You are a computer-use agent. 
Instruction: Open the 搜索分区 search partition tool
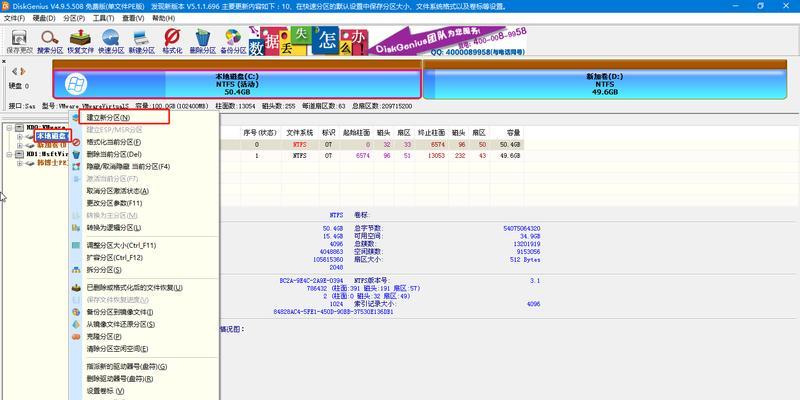pos(50,41)
